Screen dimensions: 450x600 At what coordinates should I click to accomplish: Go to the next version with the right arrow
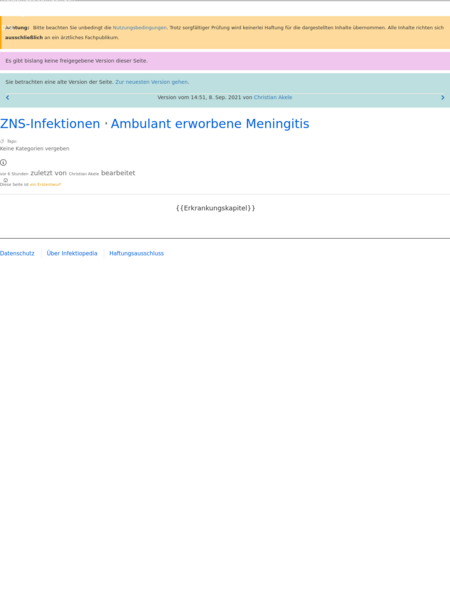[443, 98]
